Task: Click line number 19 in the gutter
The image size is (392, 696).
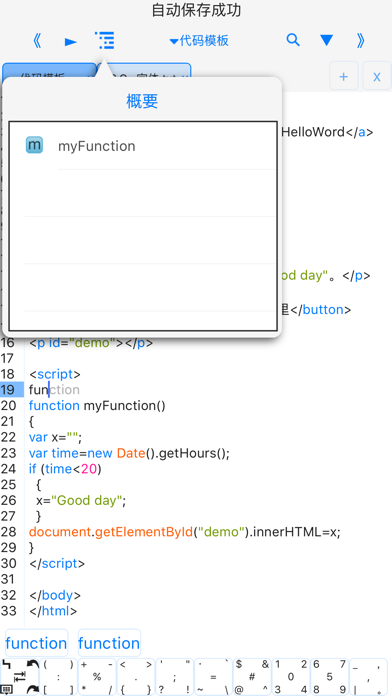Action: click(x=8, y=390)
